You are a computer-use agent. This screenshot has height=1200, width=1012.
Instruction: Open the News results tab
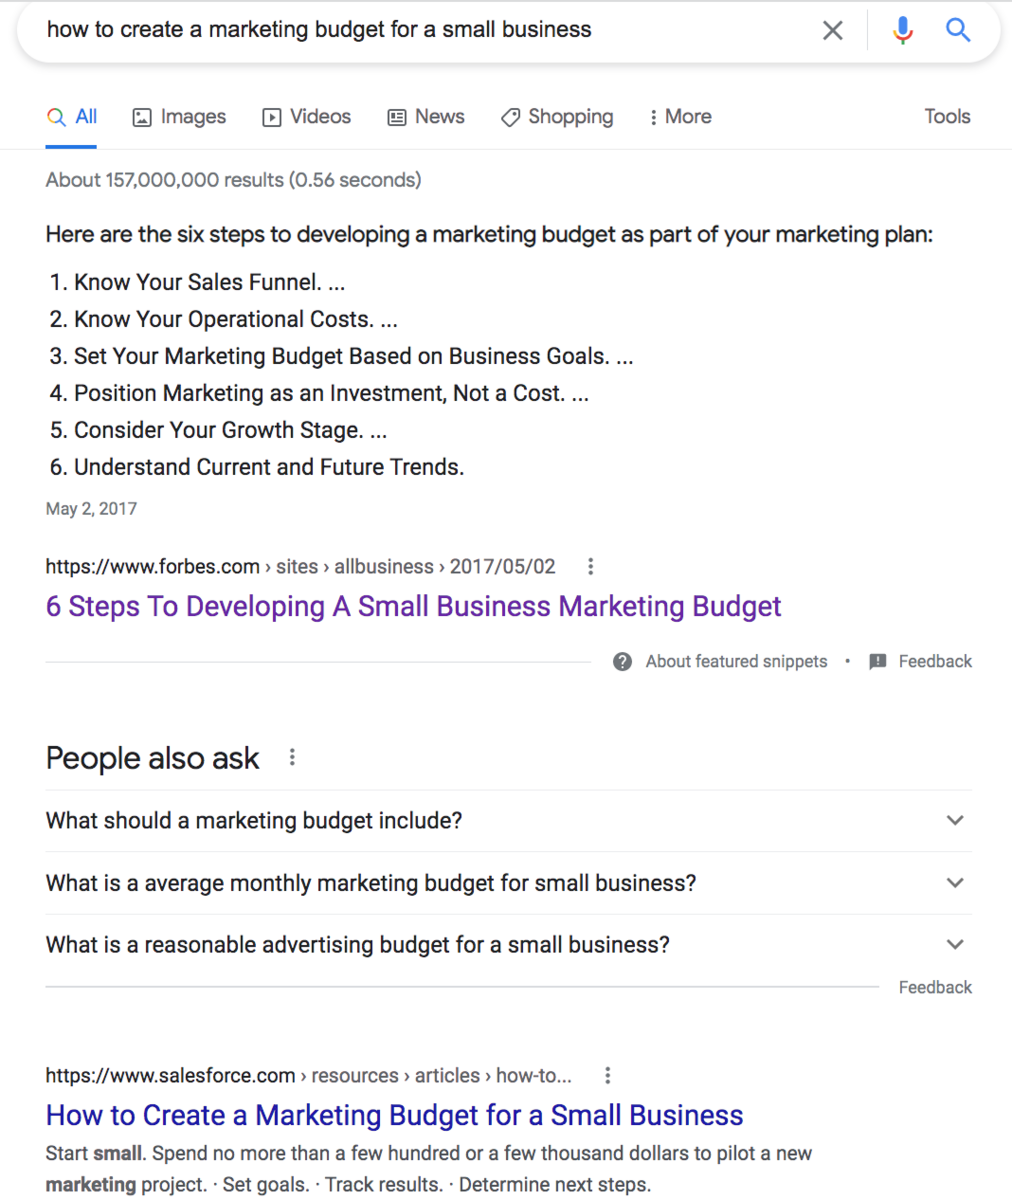426,117
